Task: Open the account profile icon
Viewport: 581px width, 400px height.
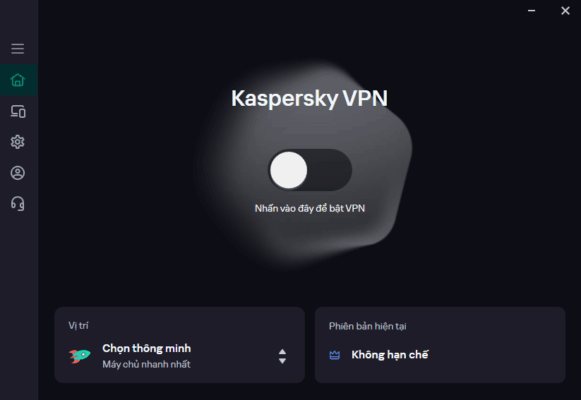Action: point(17,173)
